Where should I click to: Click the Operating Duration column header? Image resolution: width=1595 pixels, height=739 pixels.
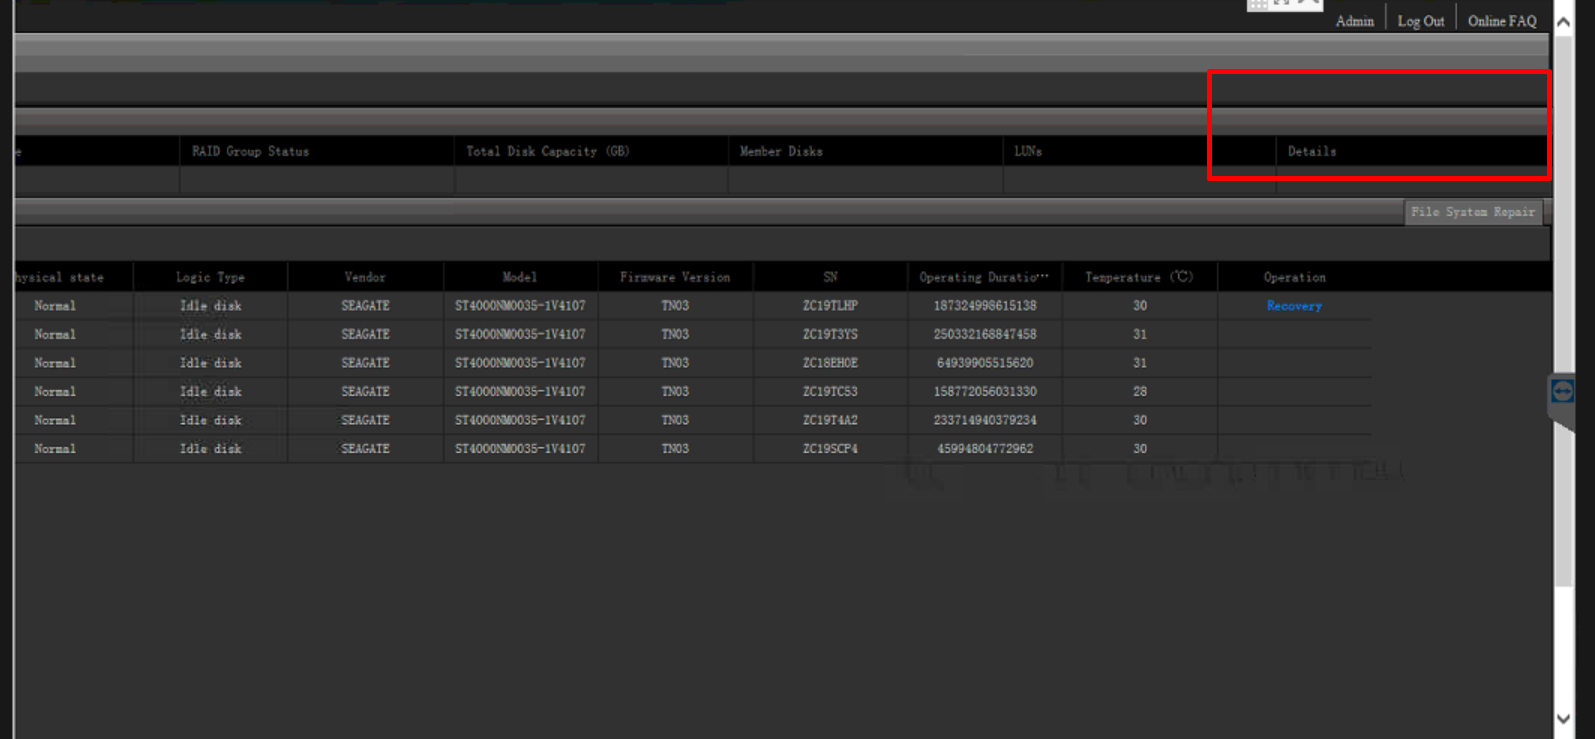point(984,277)
